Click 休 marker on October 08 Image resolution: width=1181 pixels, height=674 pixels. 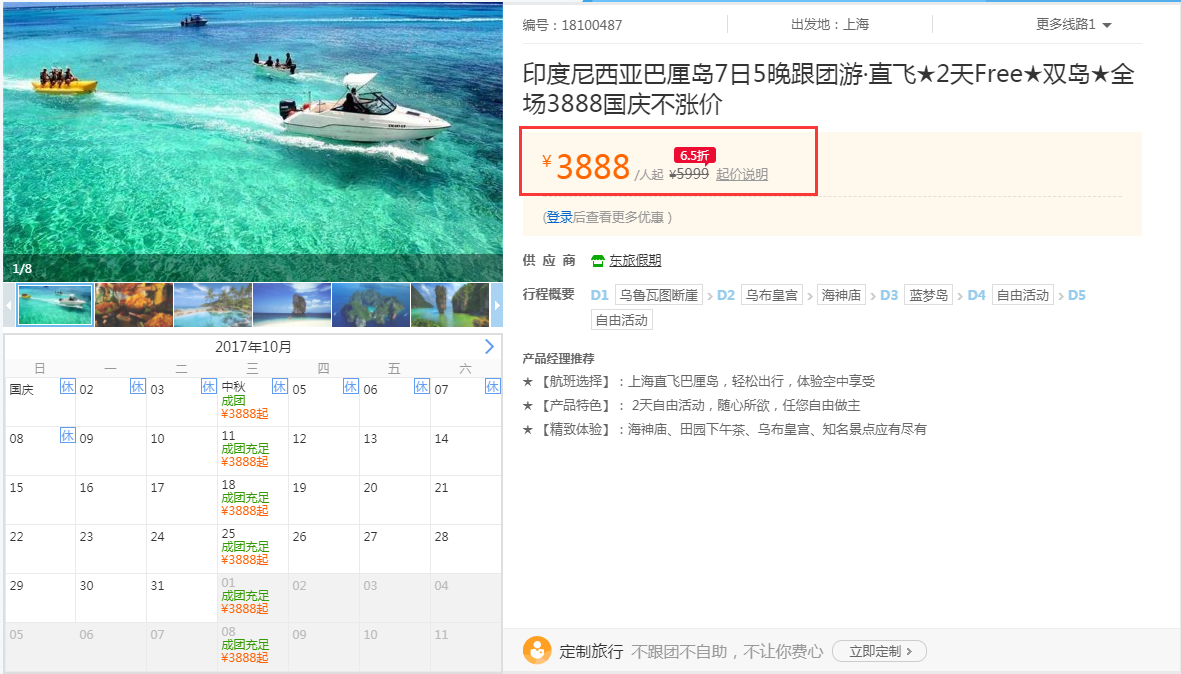[67, 436]
